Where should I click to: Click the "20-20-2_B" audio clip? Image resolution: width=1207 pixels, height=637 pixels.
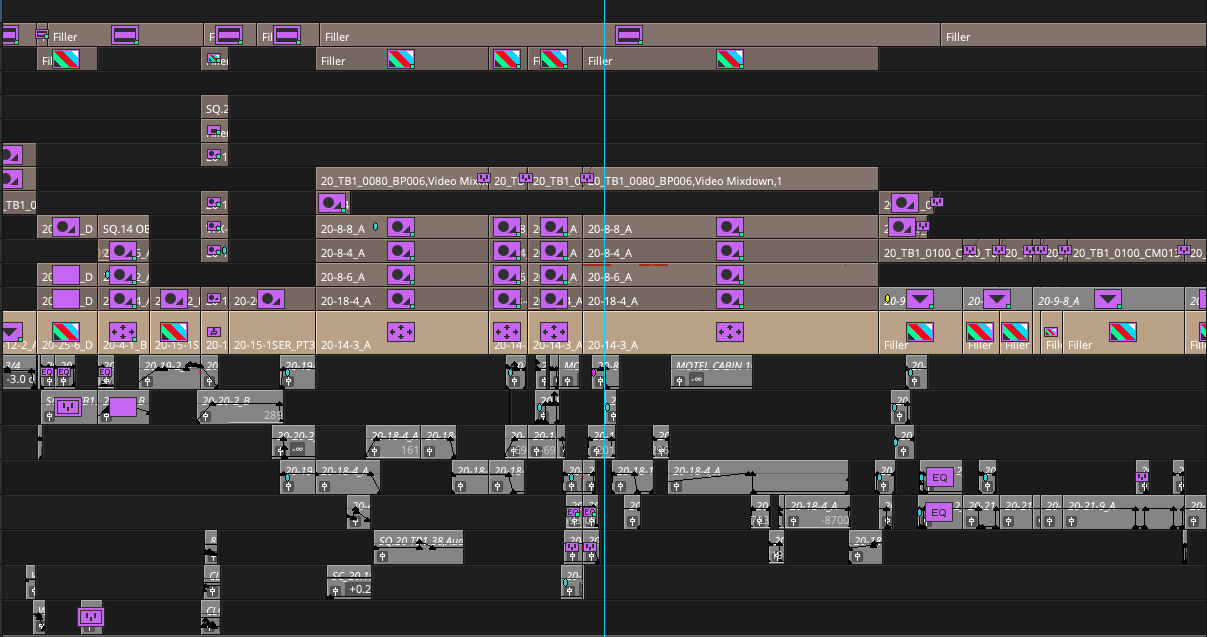point(240,407)
